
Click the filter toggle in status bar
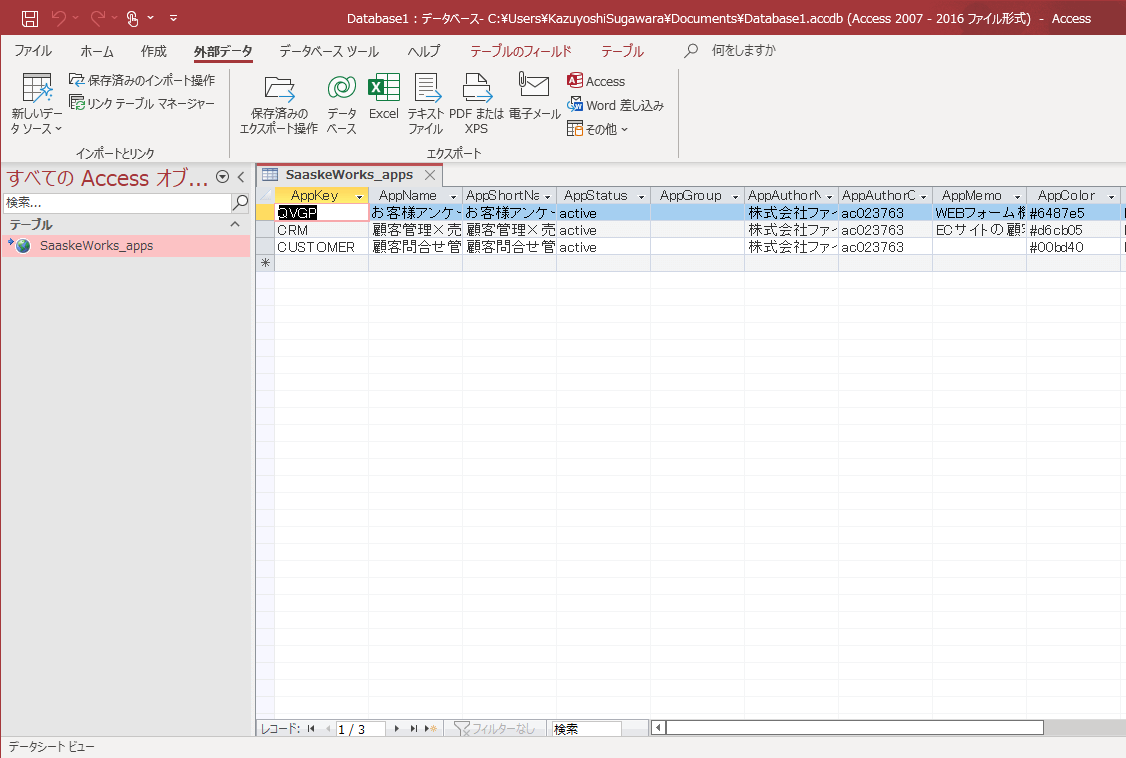click(495, 729)
